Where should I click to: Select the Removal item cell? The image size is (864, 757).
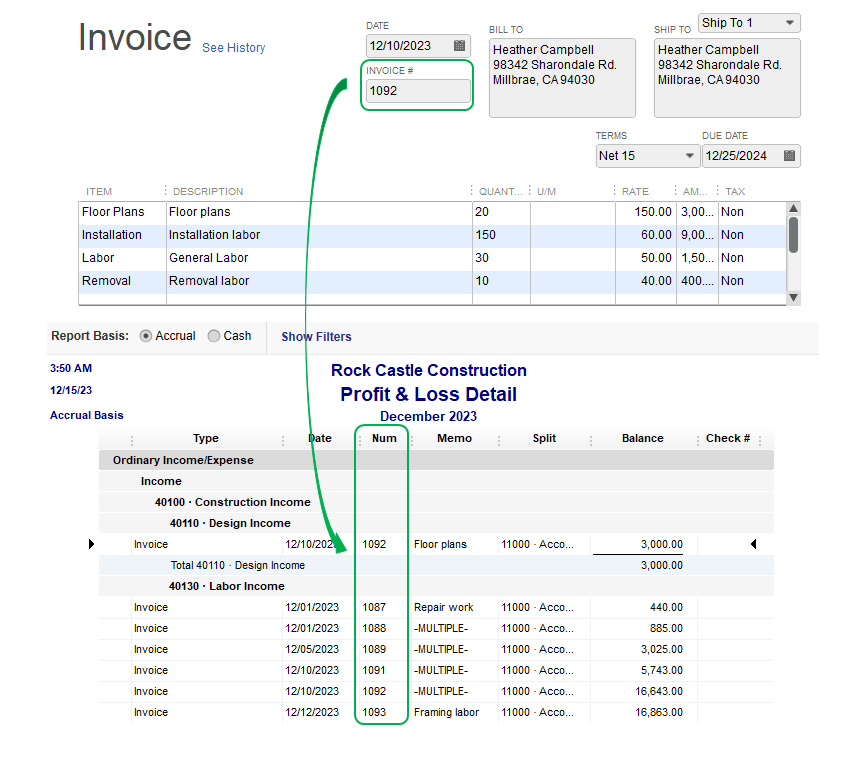click(x=122, y=281)
